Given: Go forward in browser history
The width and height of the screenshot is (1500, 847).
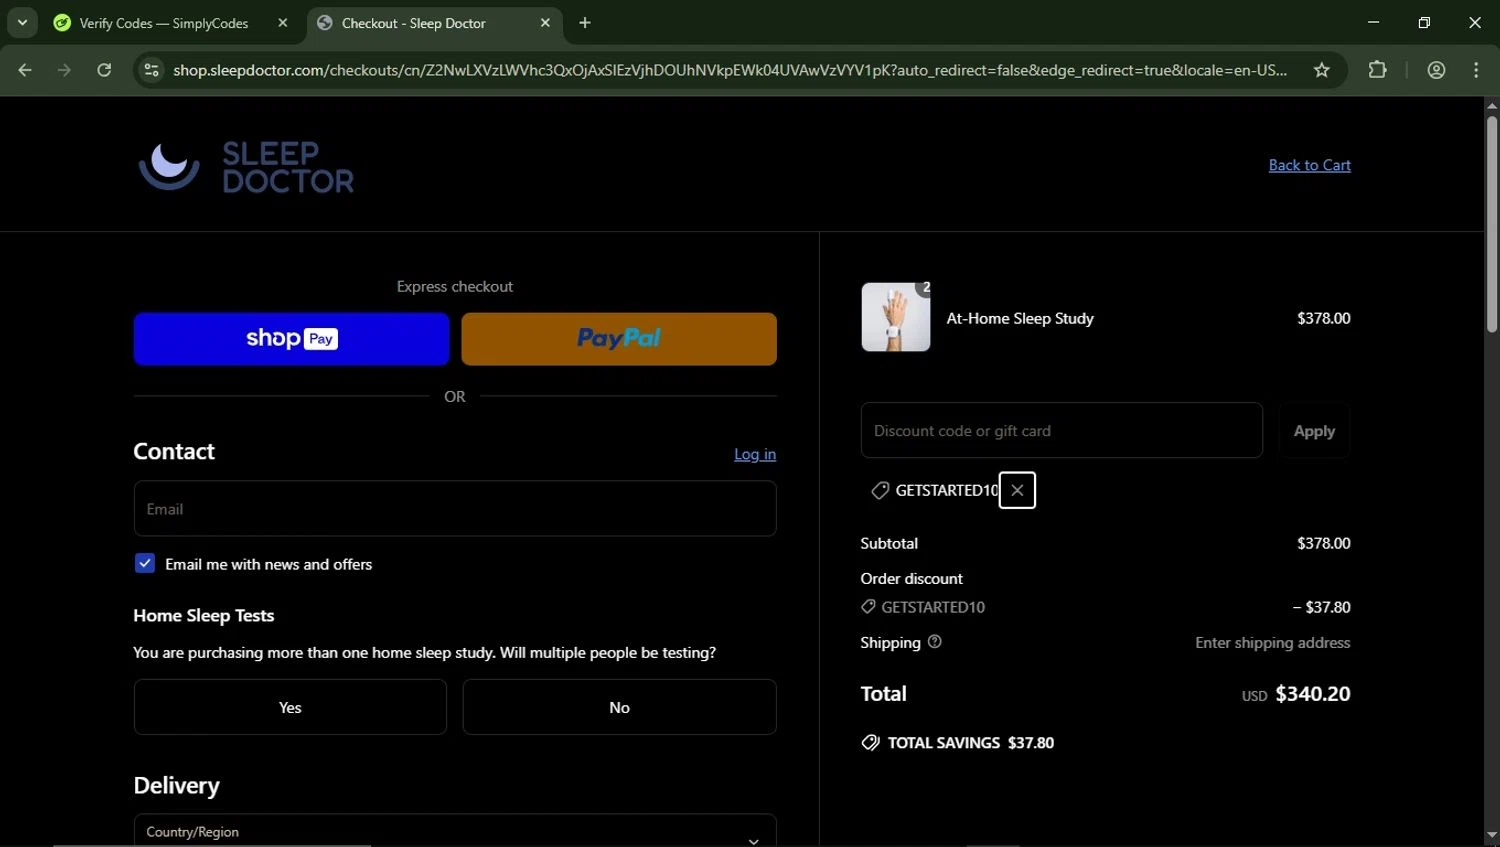Looking at the screenshot, I should coord(64,70).
